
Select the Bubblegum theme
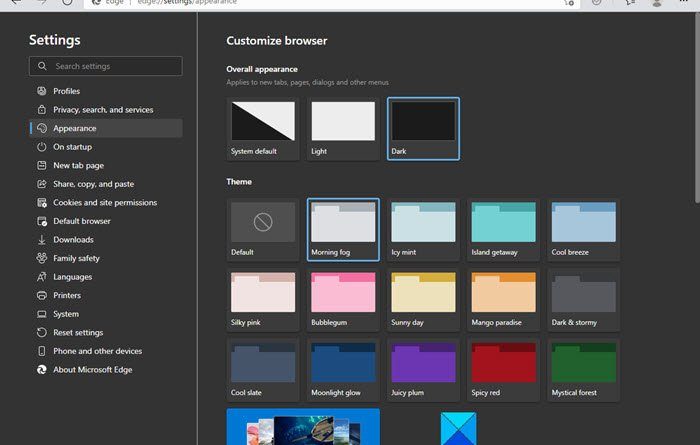(x=343, y=300)
